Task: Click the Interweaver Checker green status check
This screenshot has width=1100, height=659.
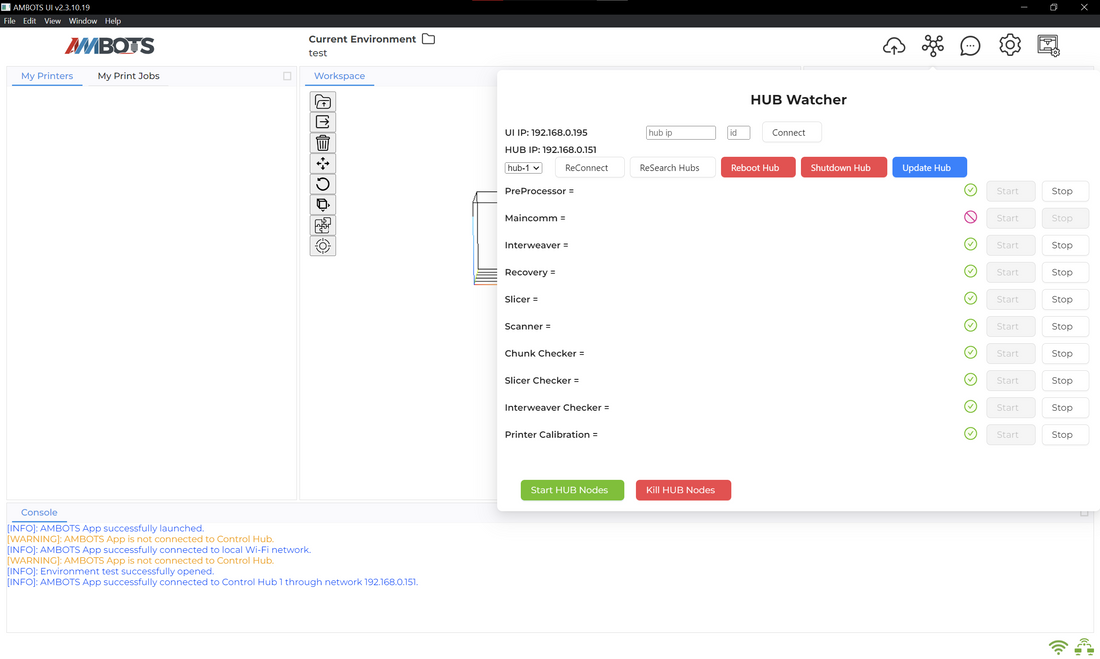Action: coord(970,406)
